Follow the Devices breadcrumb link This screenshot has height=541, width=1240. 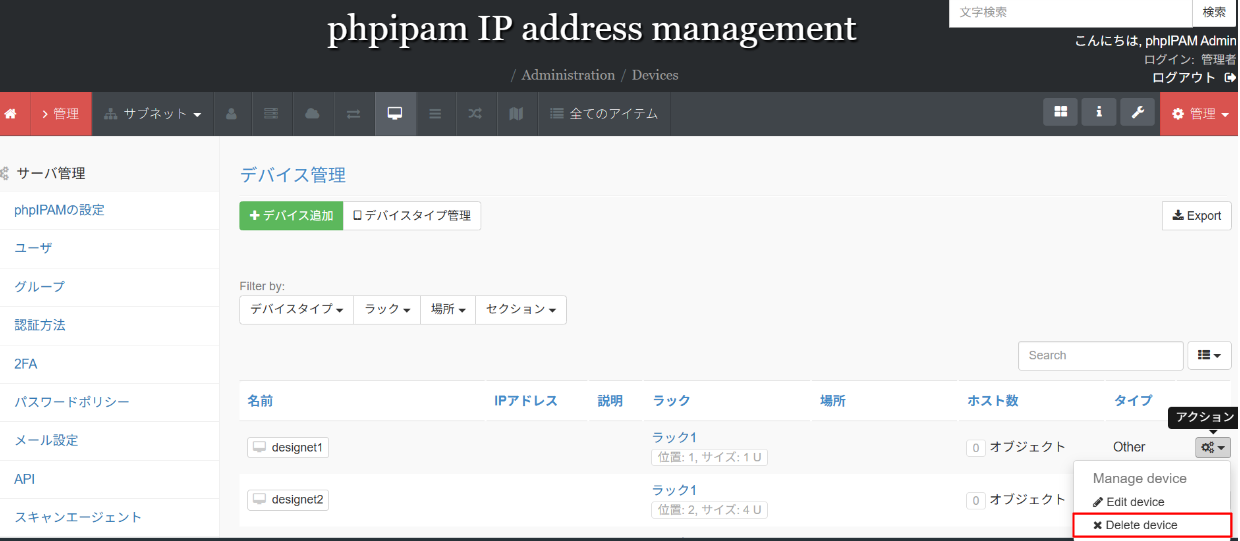655,75
